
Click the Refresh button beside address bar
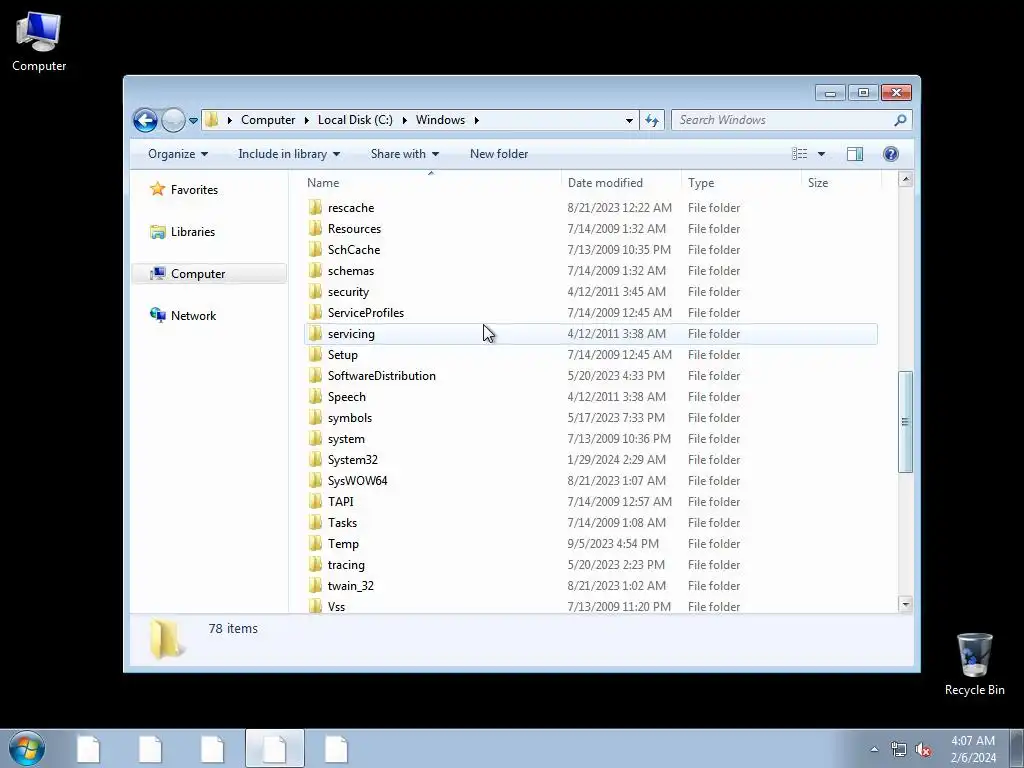(652, 120)
